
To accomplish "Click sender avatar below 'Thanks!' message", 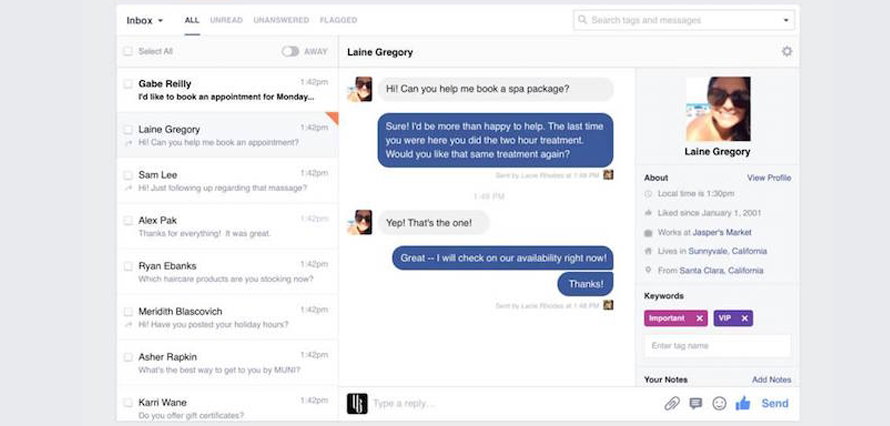I will click(608, 305).
